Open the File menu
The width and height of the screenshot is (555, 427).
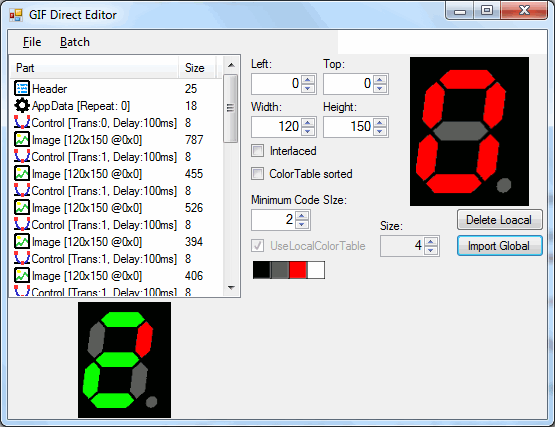pyautogui.click(x=32, y=42)
